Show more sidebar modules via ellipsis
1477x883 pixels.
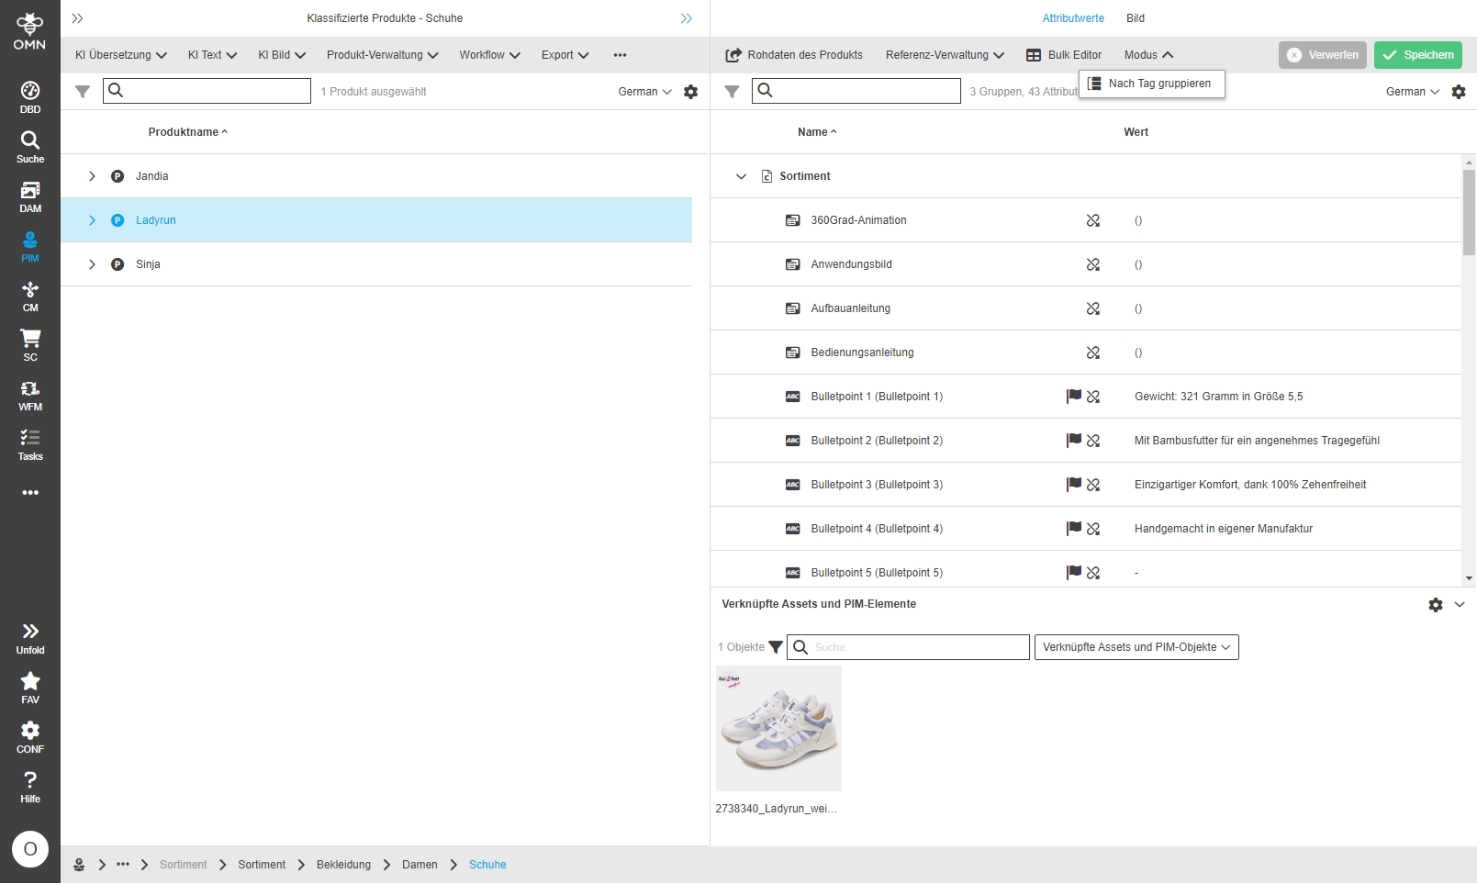[x=30, y=492]
